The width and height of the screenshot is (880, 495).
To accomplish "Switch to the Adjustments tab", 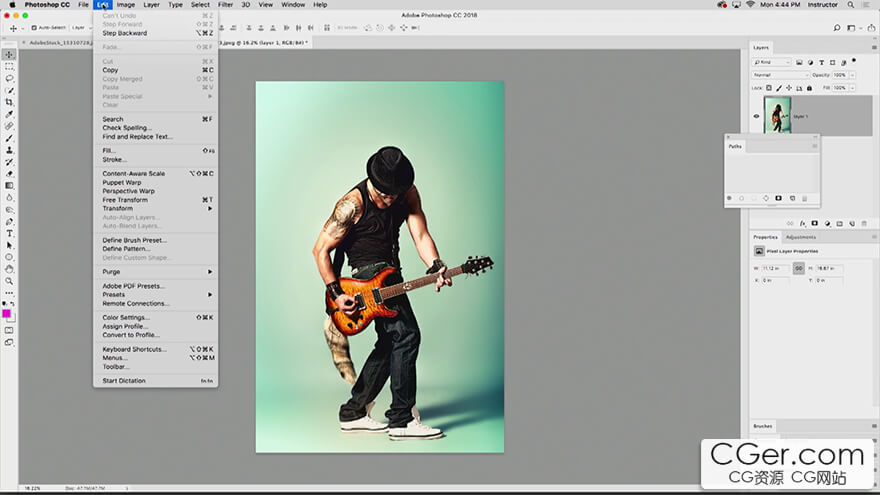I will pyautogui.click(x=801, y=237).
